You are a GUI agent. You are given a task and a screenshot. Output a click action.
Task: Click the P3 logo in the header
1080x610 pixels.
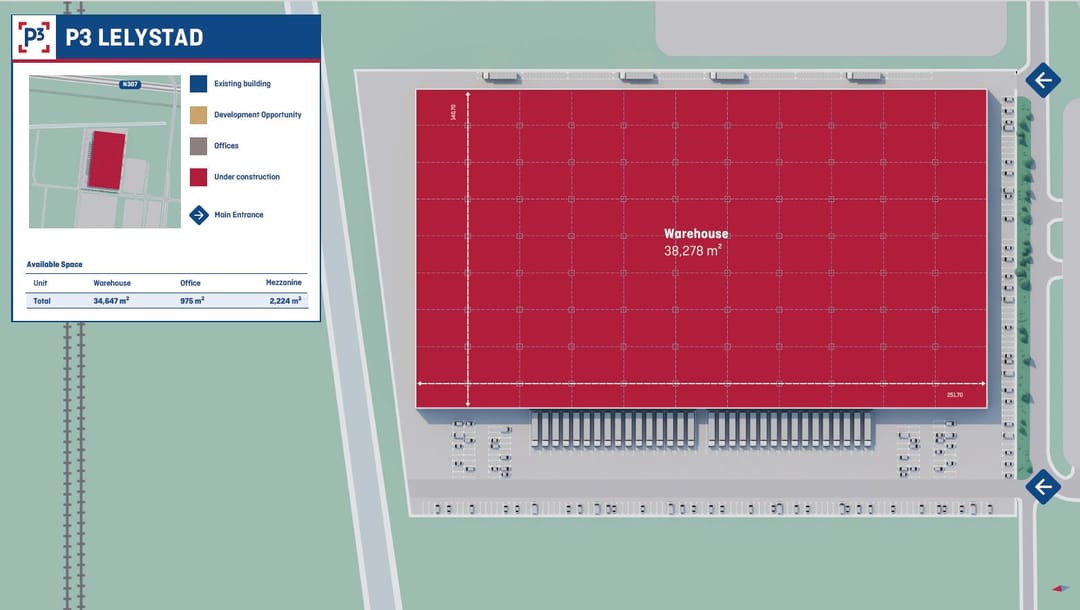[36, 38]
